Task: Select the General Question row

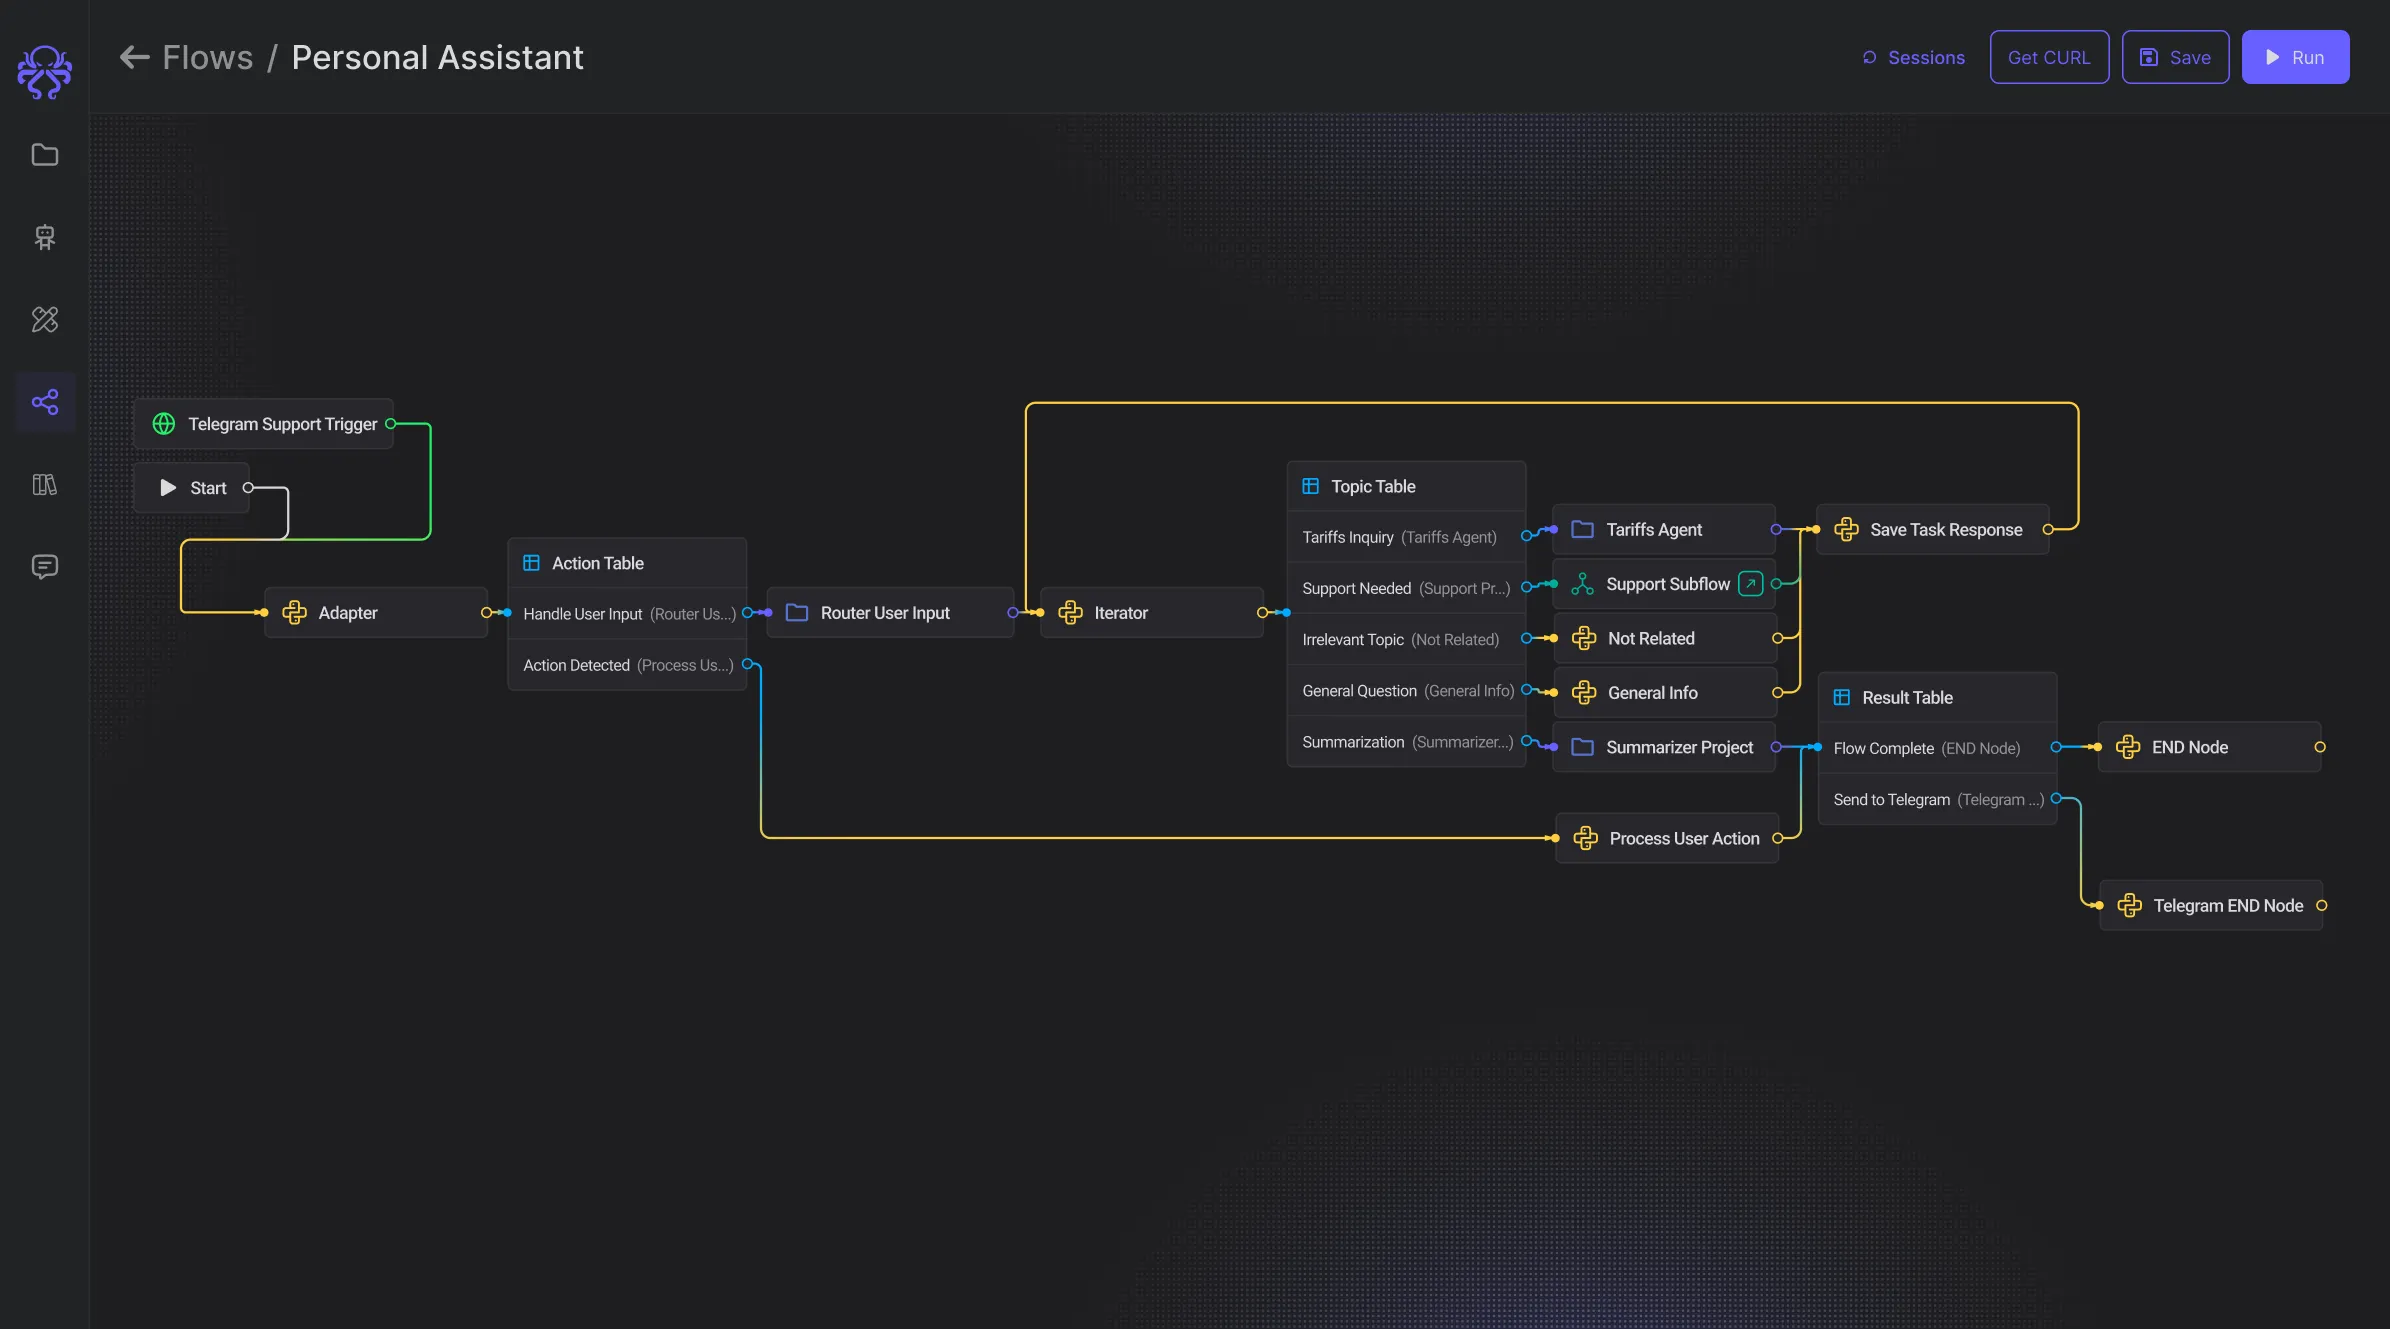Action: point(1406,691)
